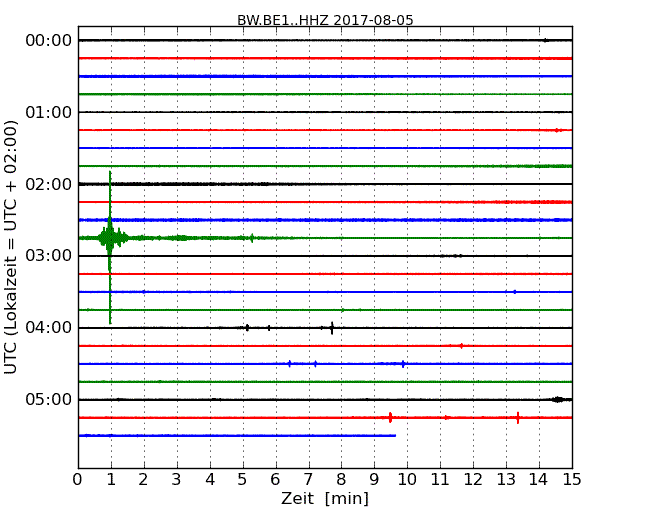Click the x-axis tick label '4'
The height and width of the screenshot is (520, 650).
click(210, 480)
